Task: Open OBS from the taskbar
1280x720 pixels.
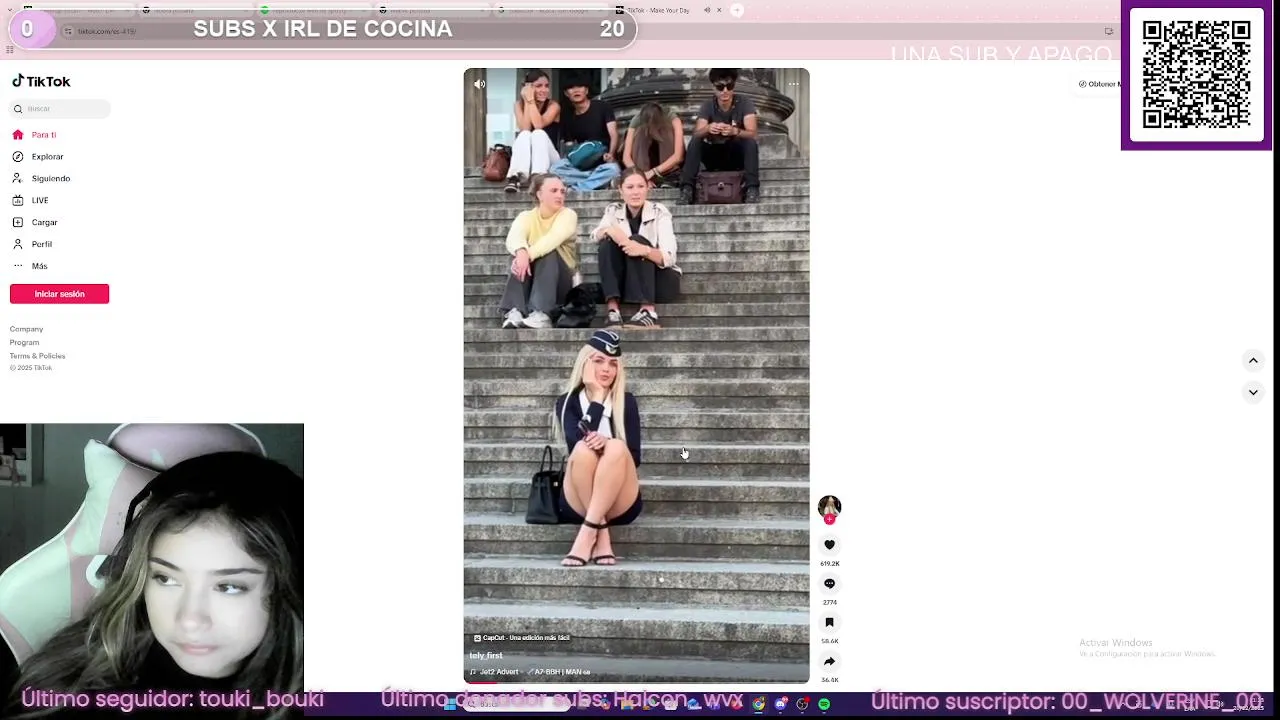Action: pos(802,705)
